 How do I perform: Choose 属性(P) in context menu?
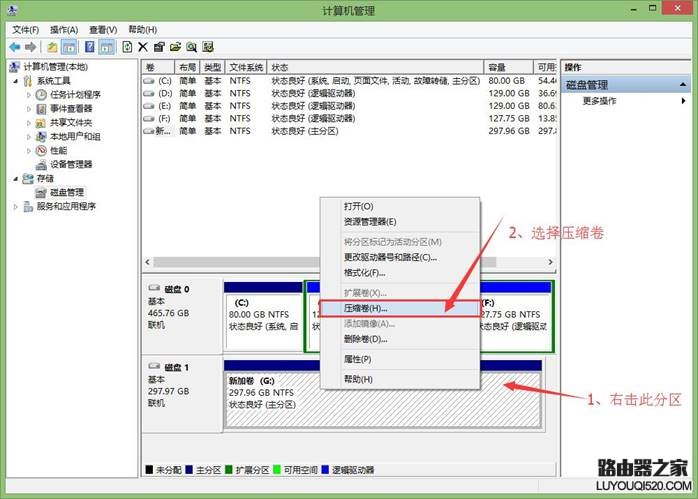400,359
